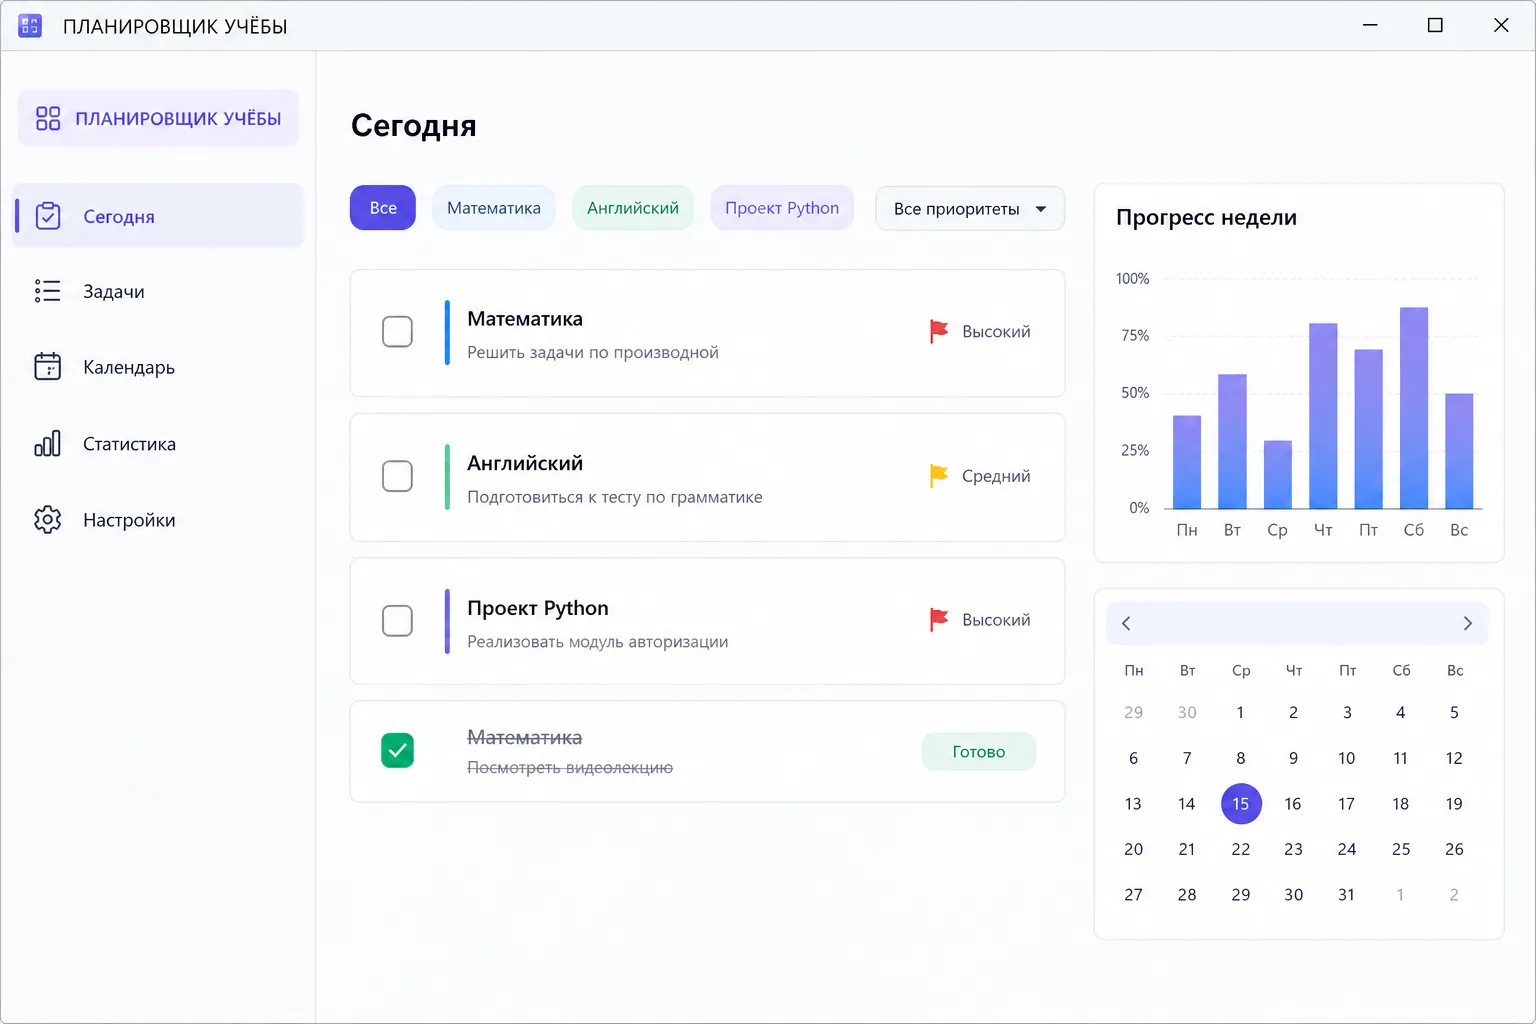Go to previous month in calendar
Image resolution: width=1536 pixels, height=1024 pixels.
1127,623
